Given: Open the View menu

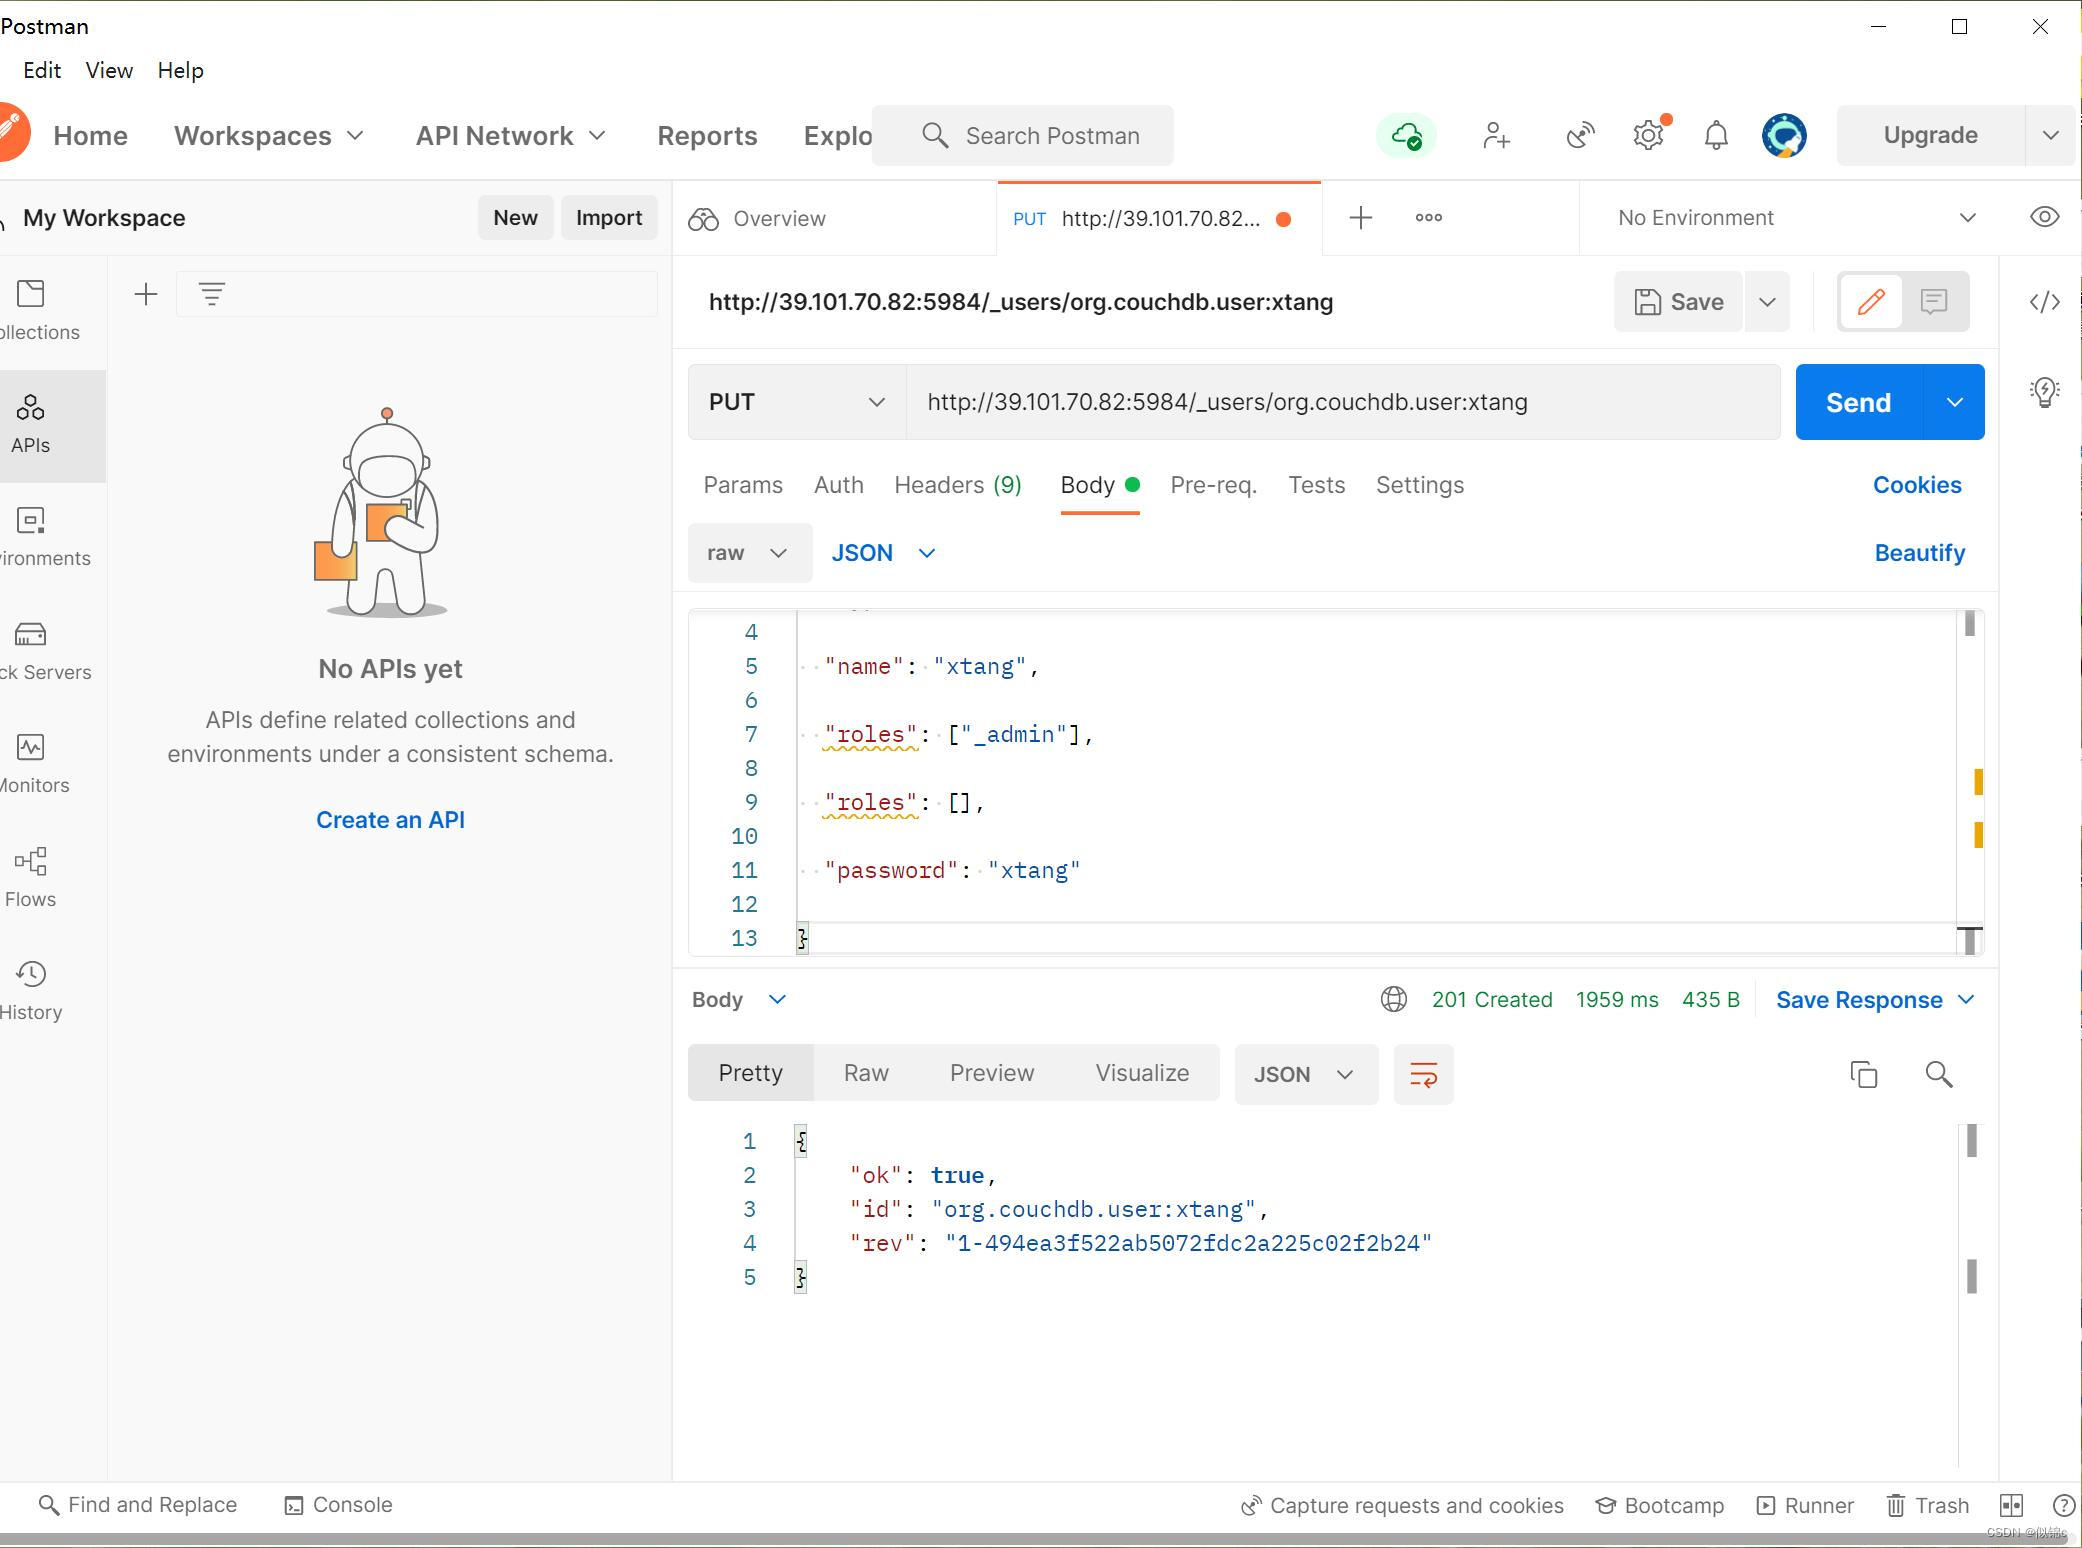Looking at the screenshot, I should click(109, 70).
